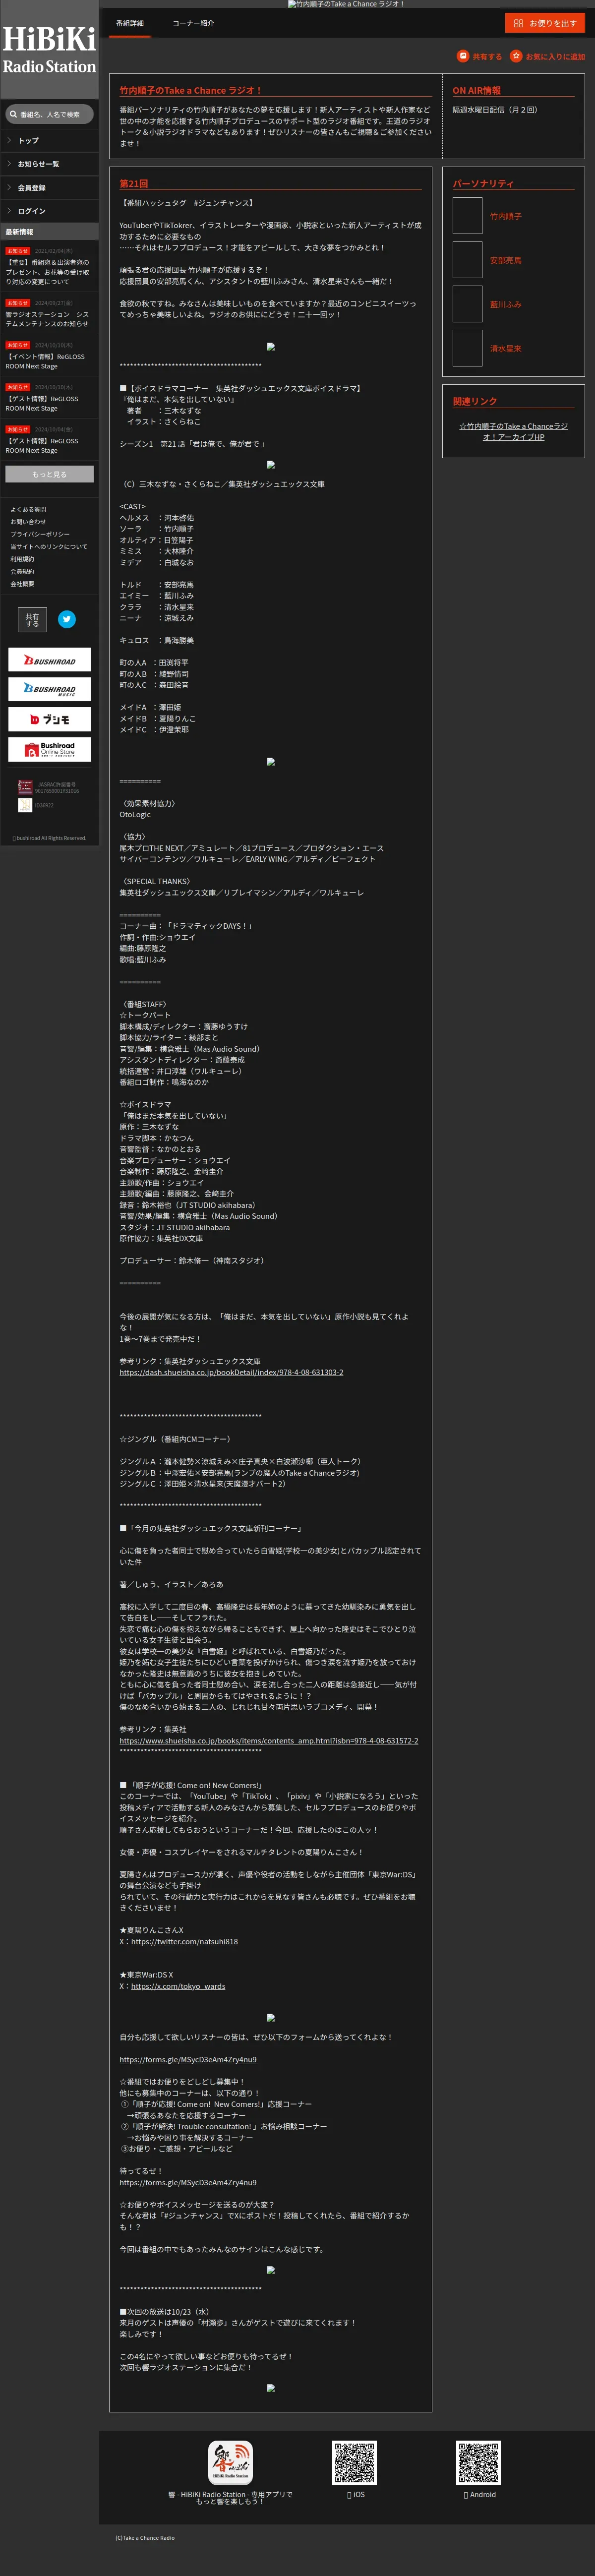The image size is (595, 2576).
Task: Click the 第21回 episode heading
Action: [134, 184]
